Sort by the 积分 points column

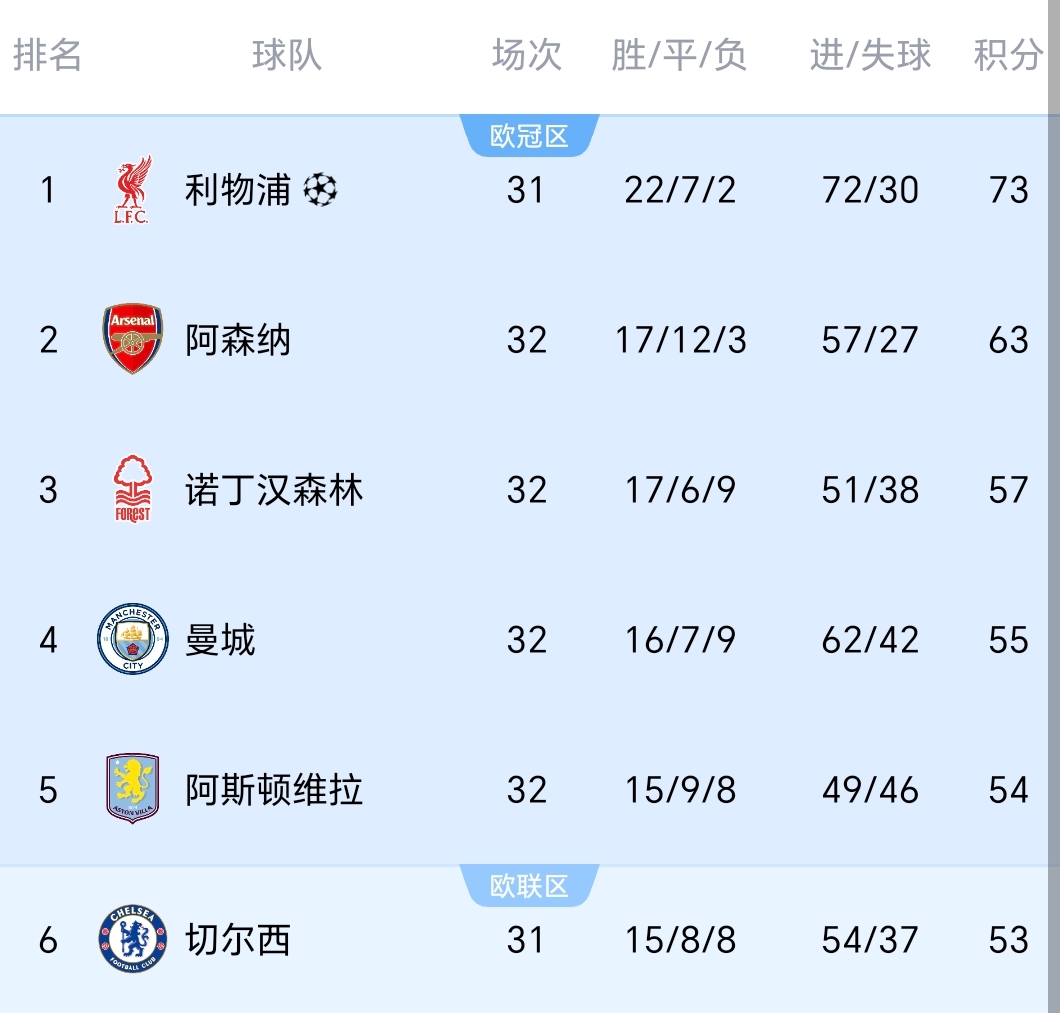[1005, 57]
